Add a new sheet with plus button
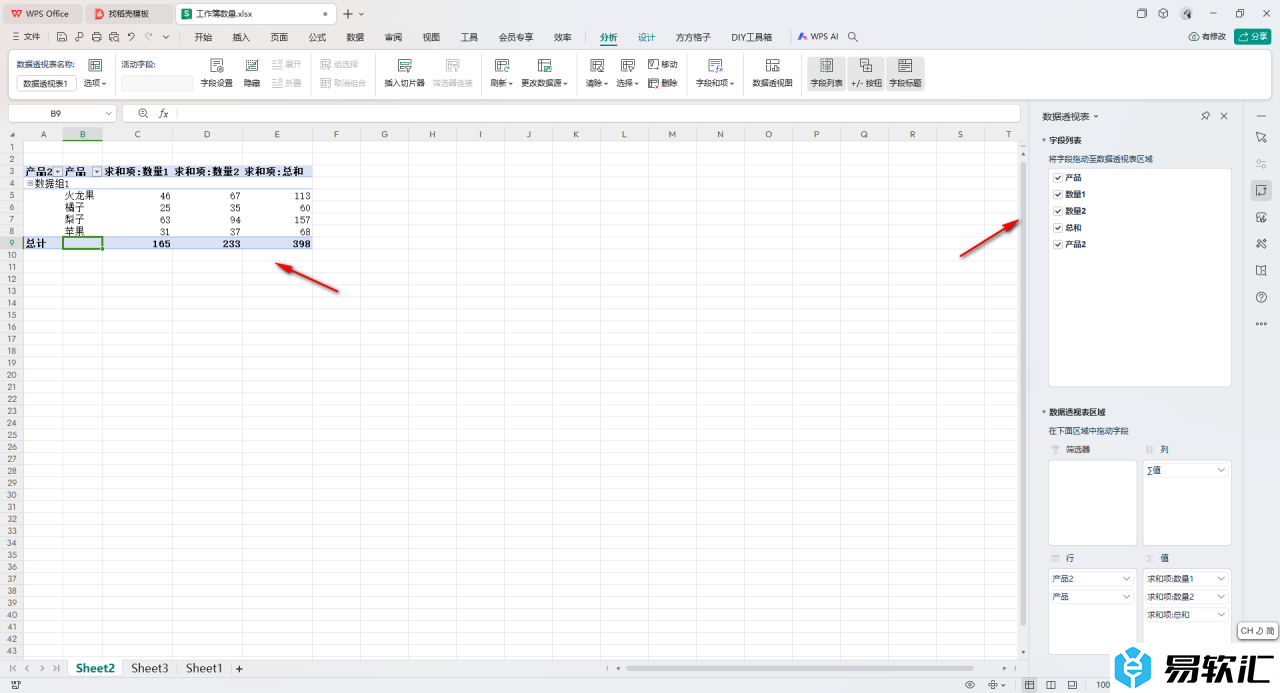Viewport: 1280px width, 693px height. point(239,668)
